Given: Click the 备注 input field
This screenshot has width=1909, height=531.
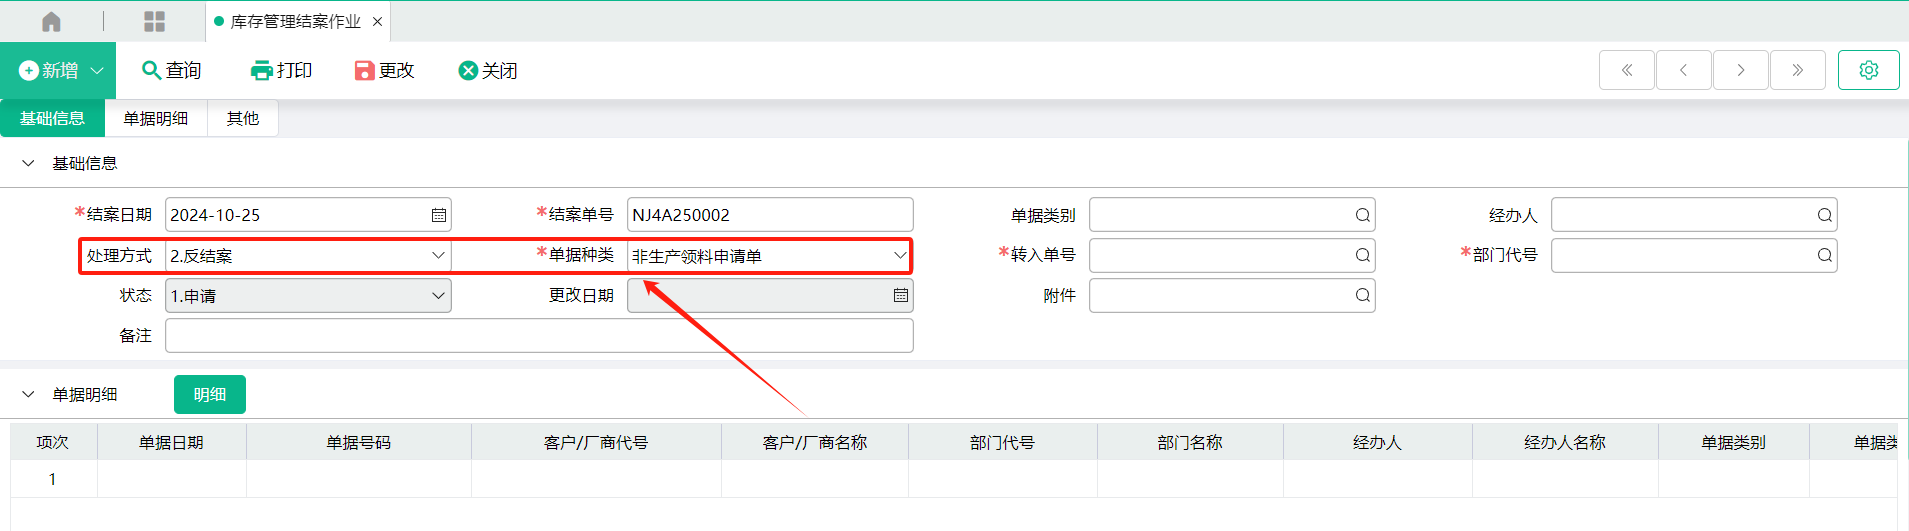Looking at the screenshot, I should click(x=539, y=336).
